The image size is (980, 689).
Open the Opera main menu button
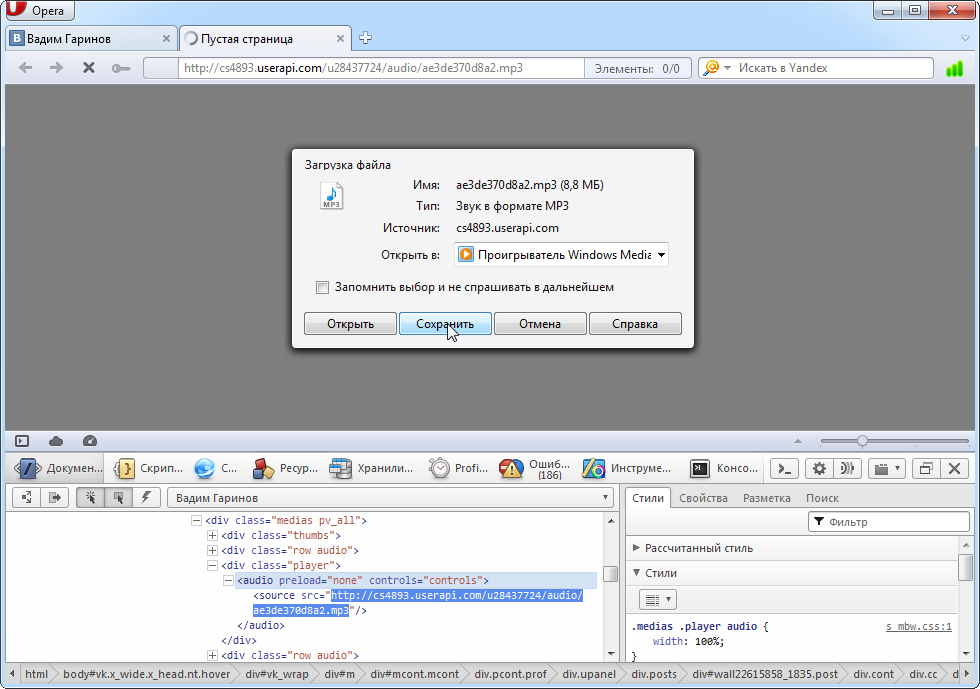39,10
